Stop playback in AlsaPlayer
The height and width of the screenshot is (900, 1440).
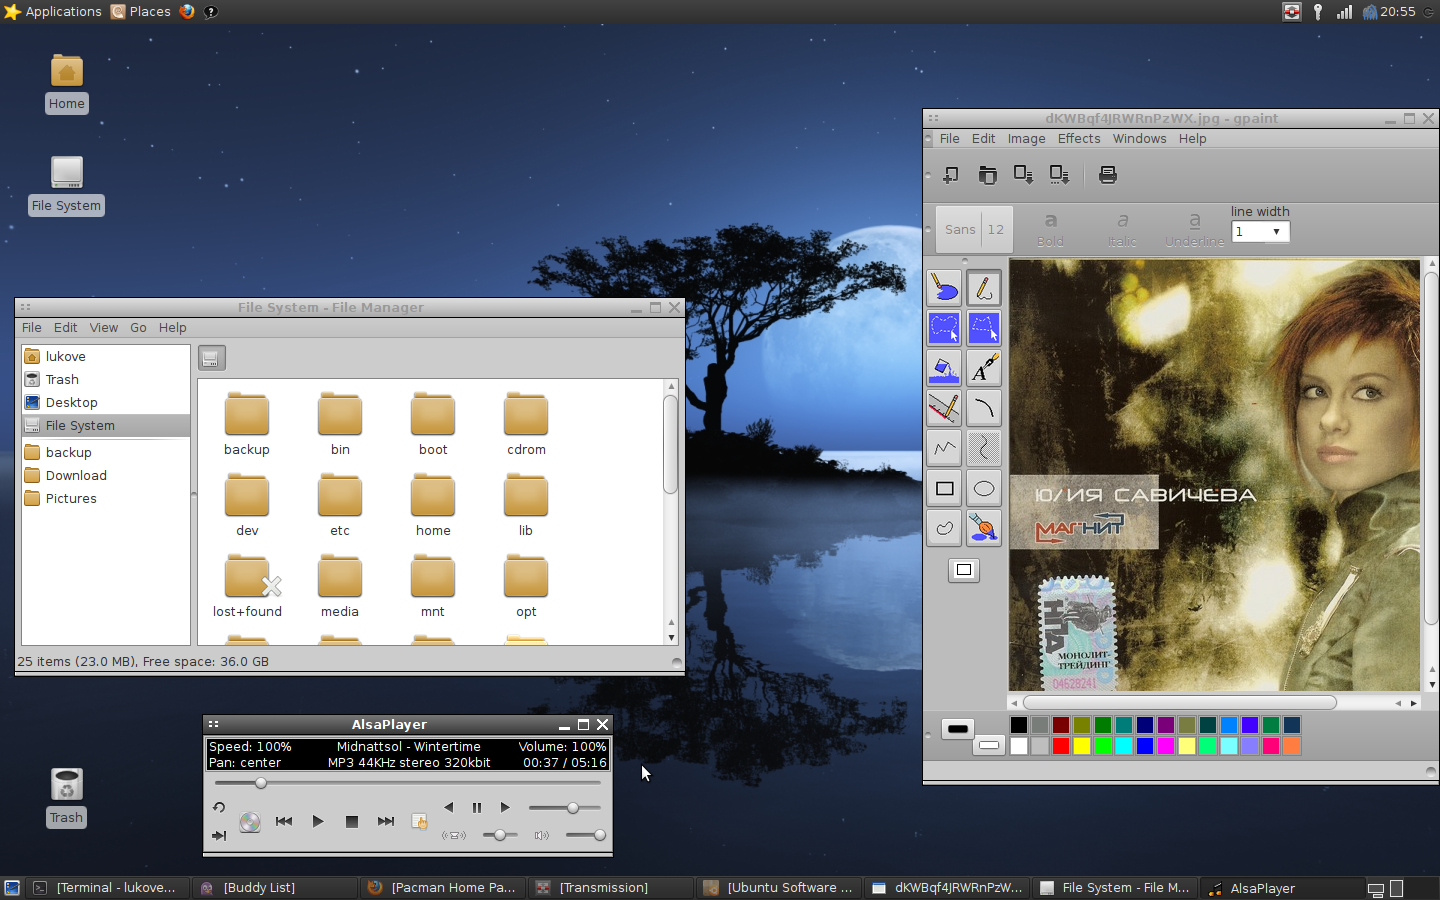click(352, 821)
